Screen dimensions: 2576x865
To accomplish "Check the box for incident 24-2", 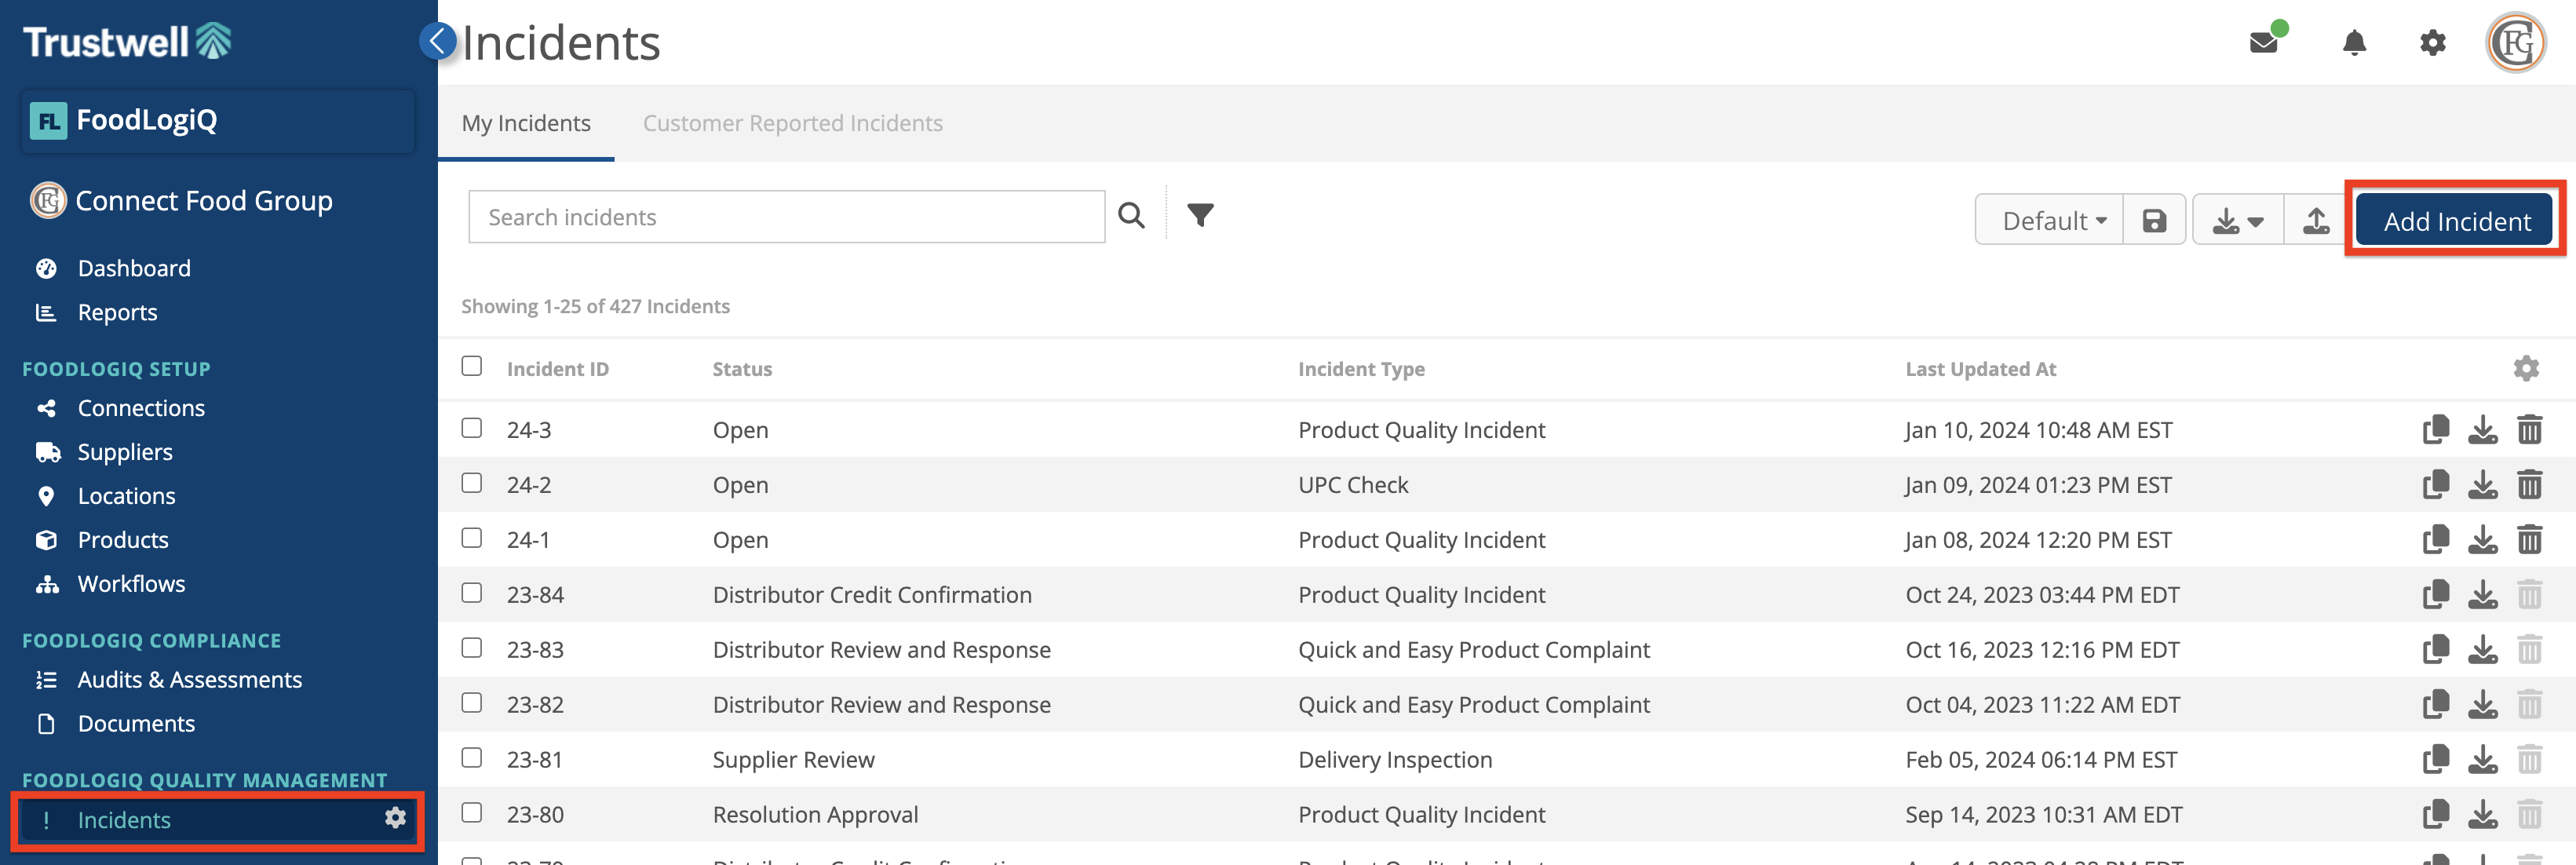I will 472,483.
